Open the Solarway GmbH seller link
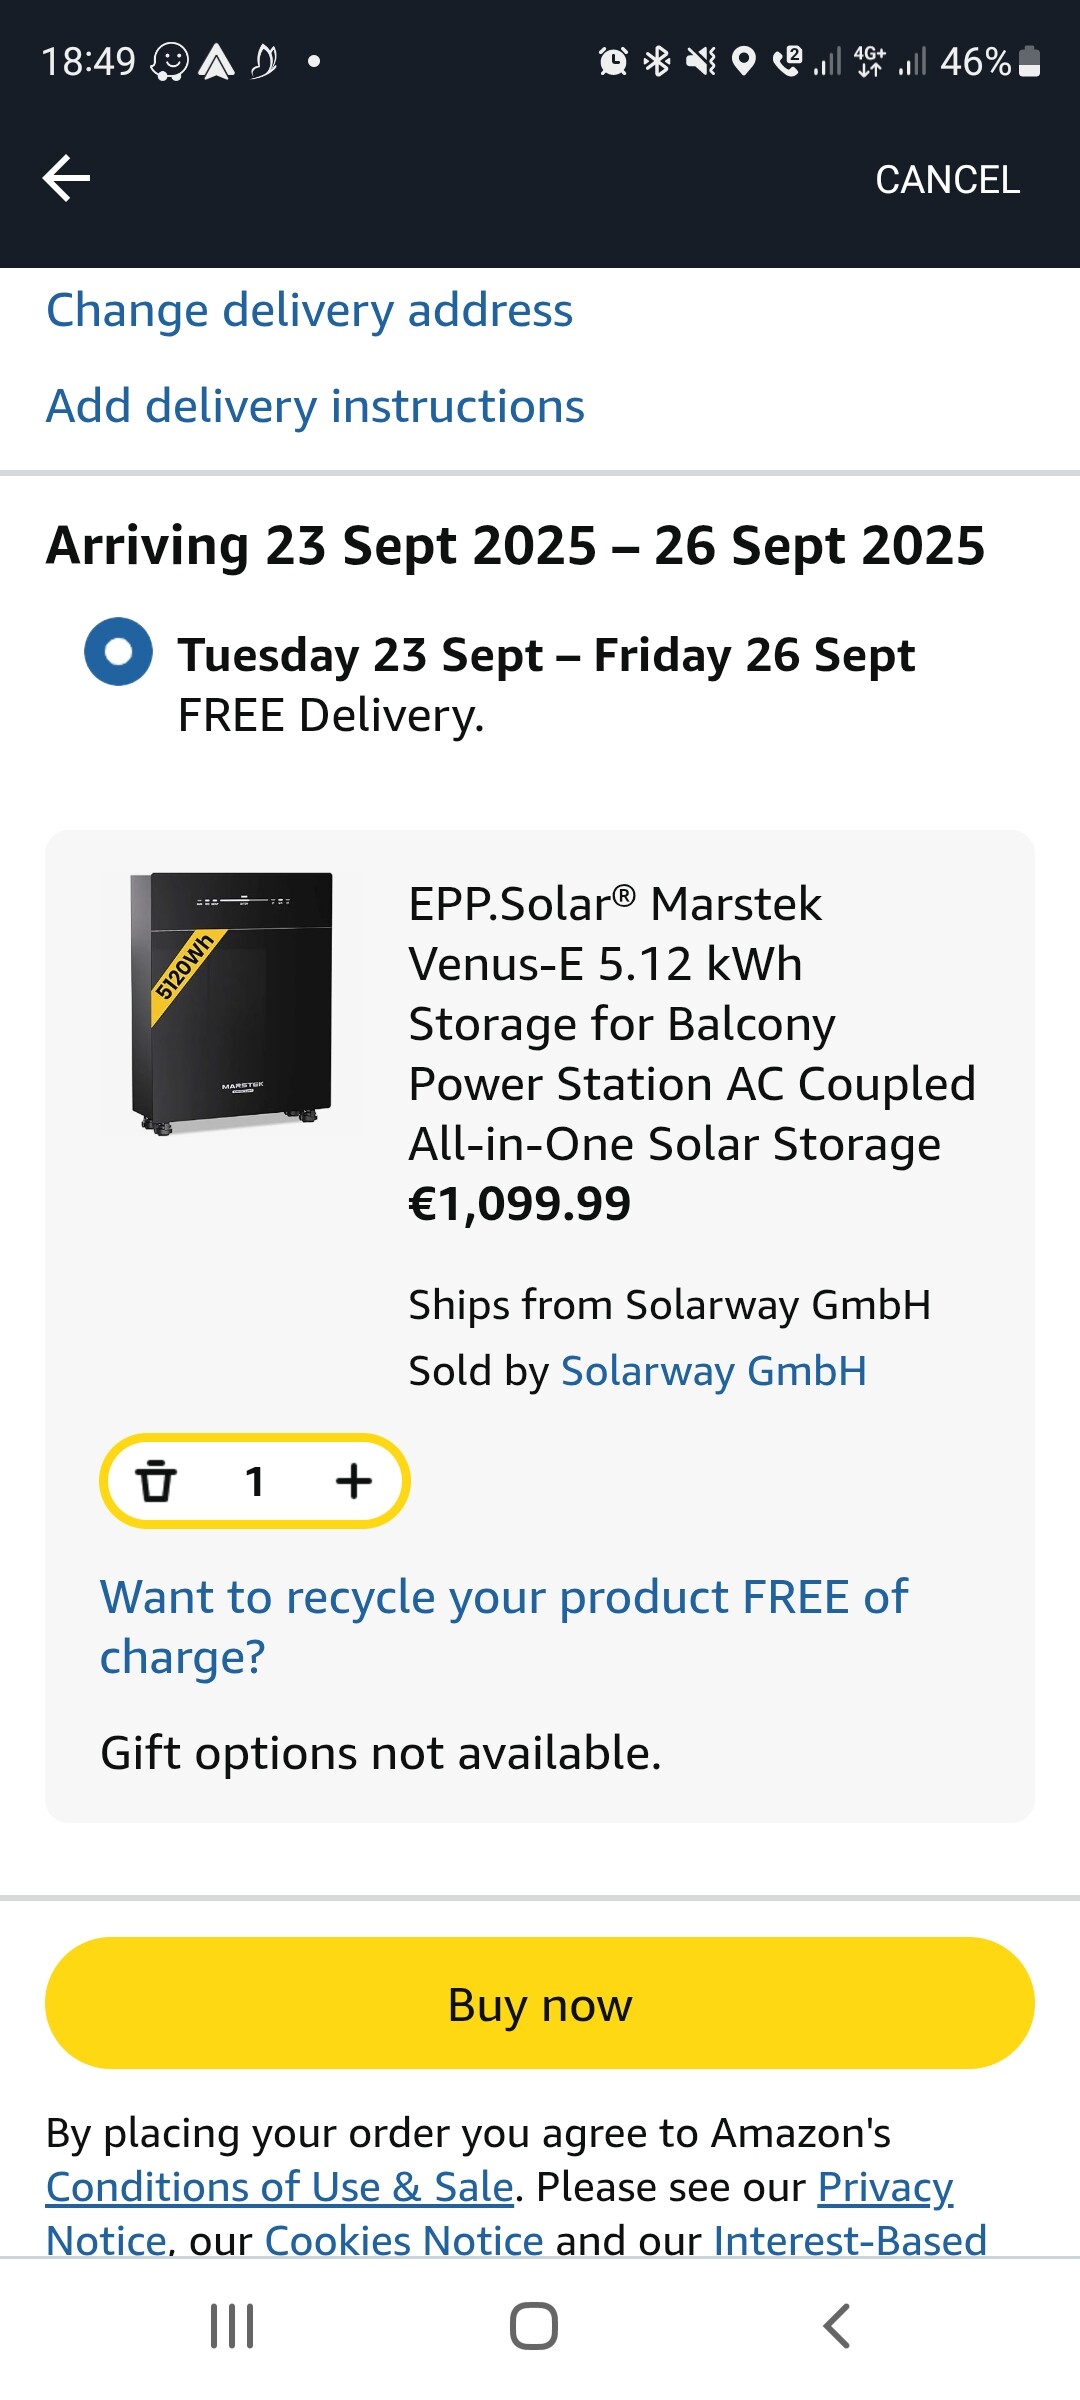The width and height of the screenshot is (1080, 2400). tap(713, 1371)
